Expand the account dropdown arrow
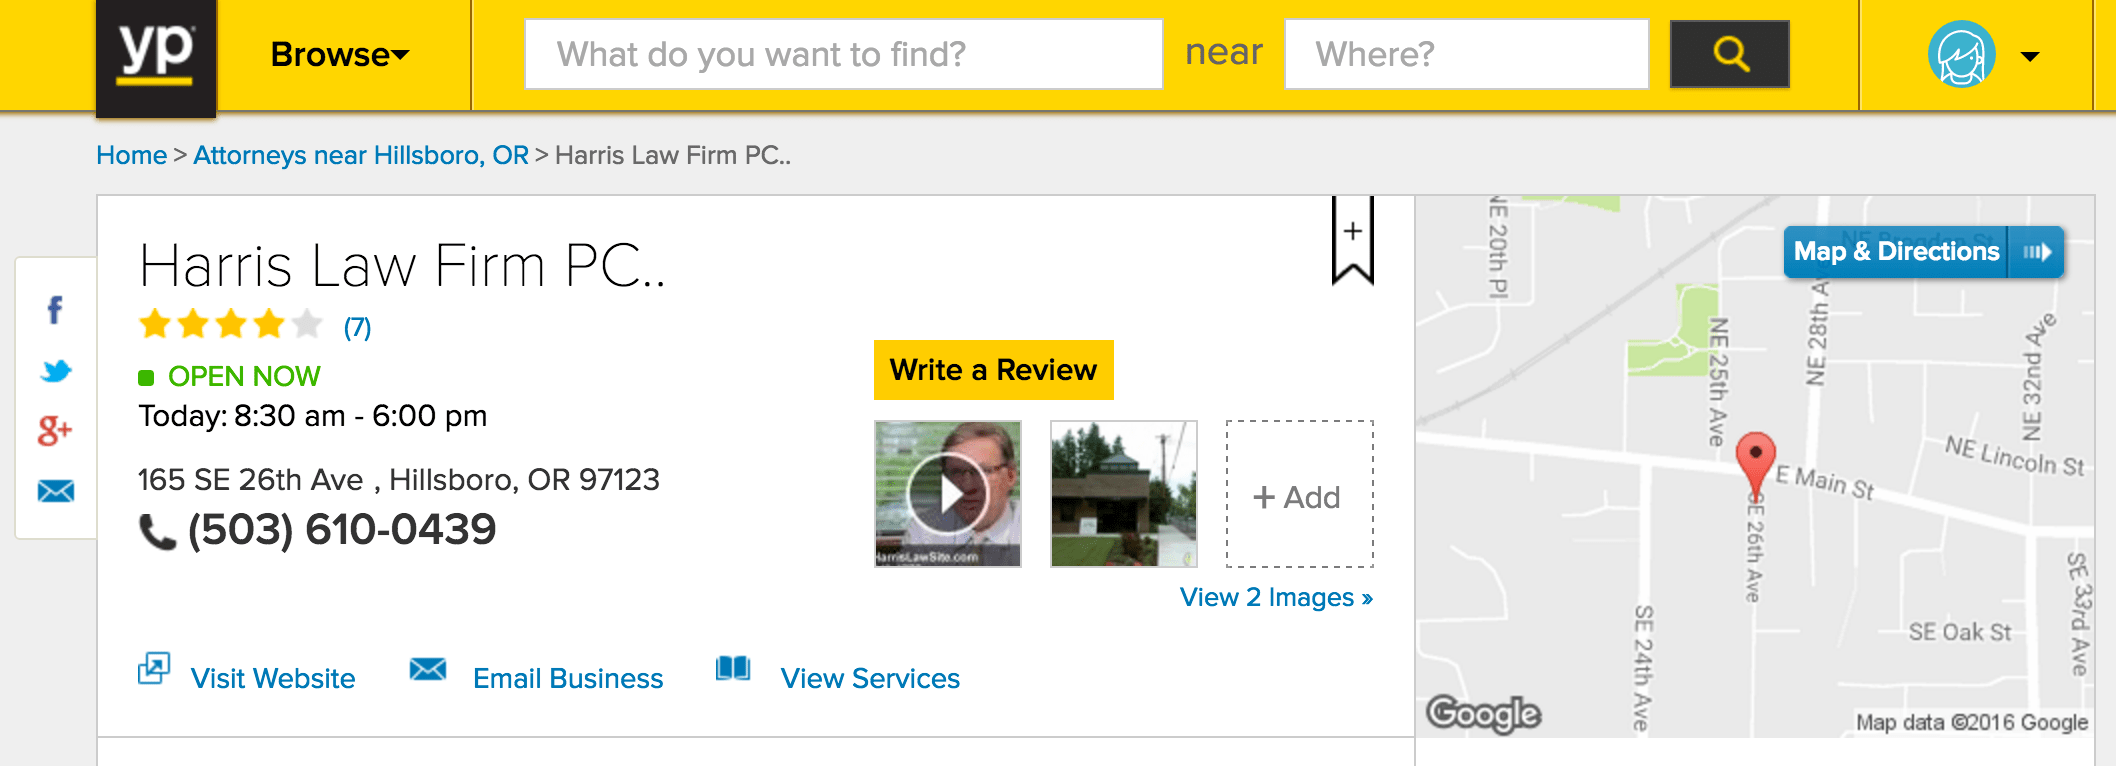The height and width of the screenshot is (766, 2116). (x=2030, y=57)
